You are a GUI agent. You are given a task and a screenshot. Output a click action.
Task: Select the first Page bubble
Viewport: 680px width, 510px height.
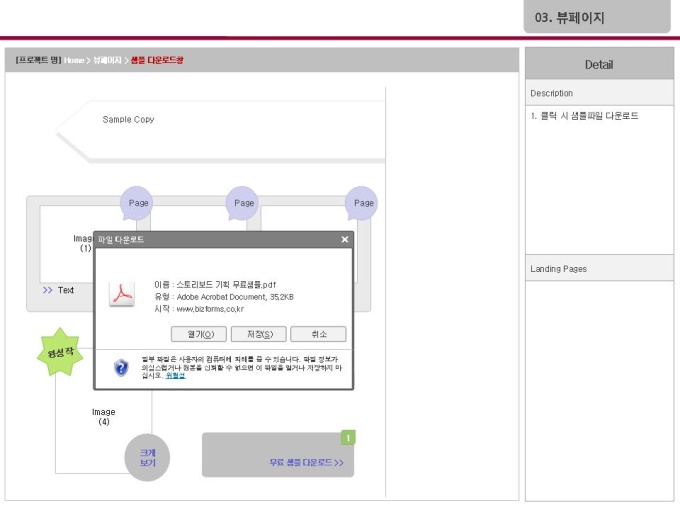137,203
